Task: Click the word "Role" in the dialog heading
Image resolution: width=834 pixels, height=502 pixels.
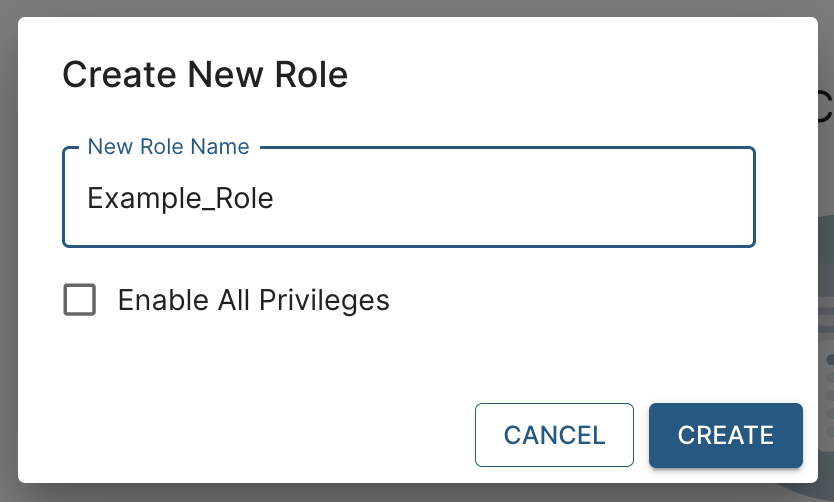Action: pyautogui.click(x=313, y=75)
